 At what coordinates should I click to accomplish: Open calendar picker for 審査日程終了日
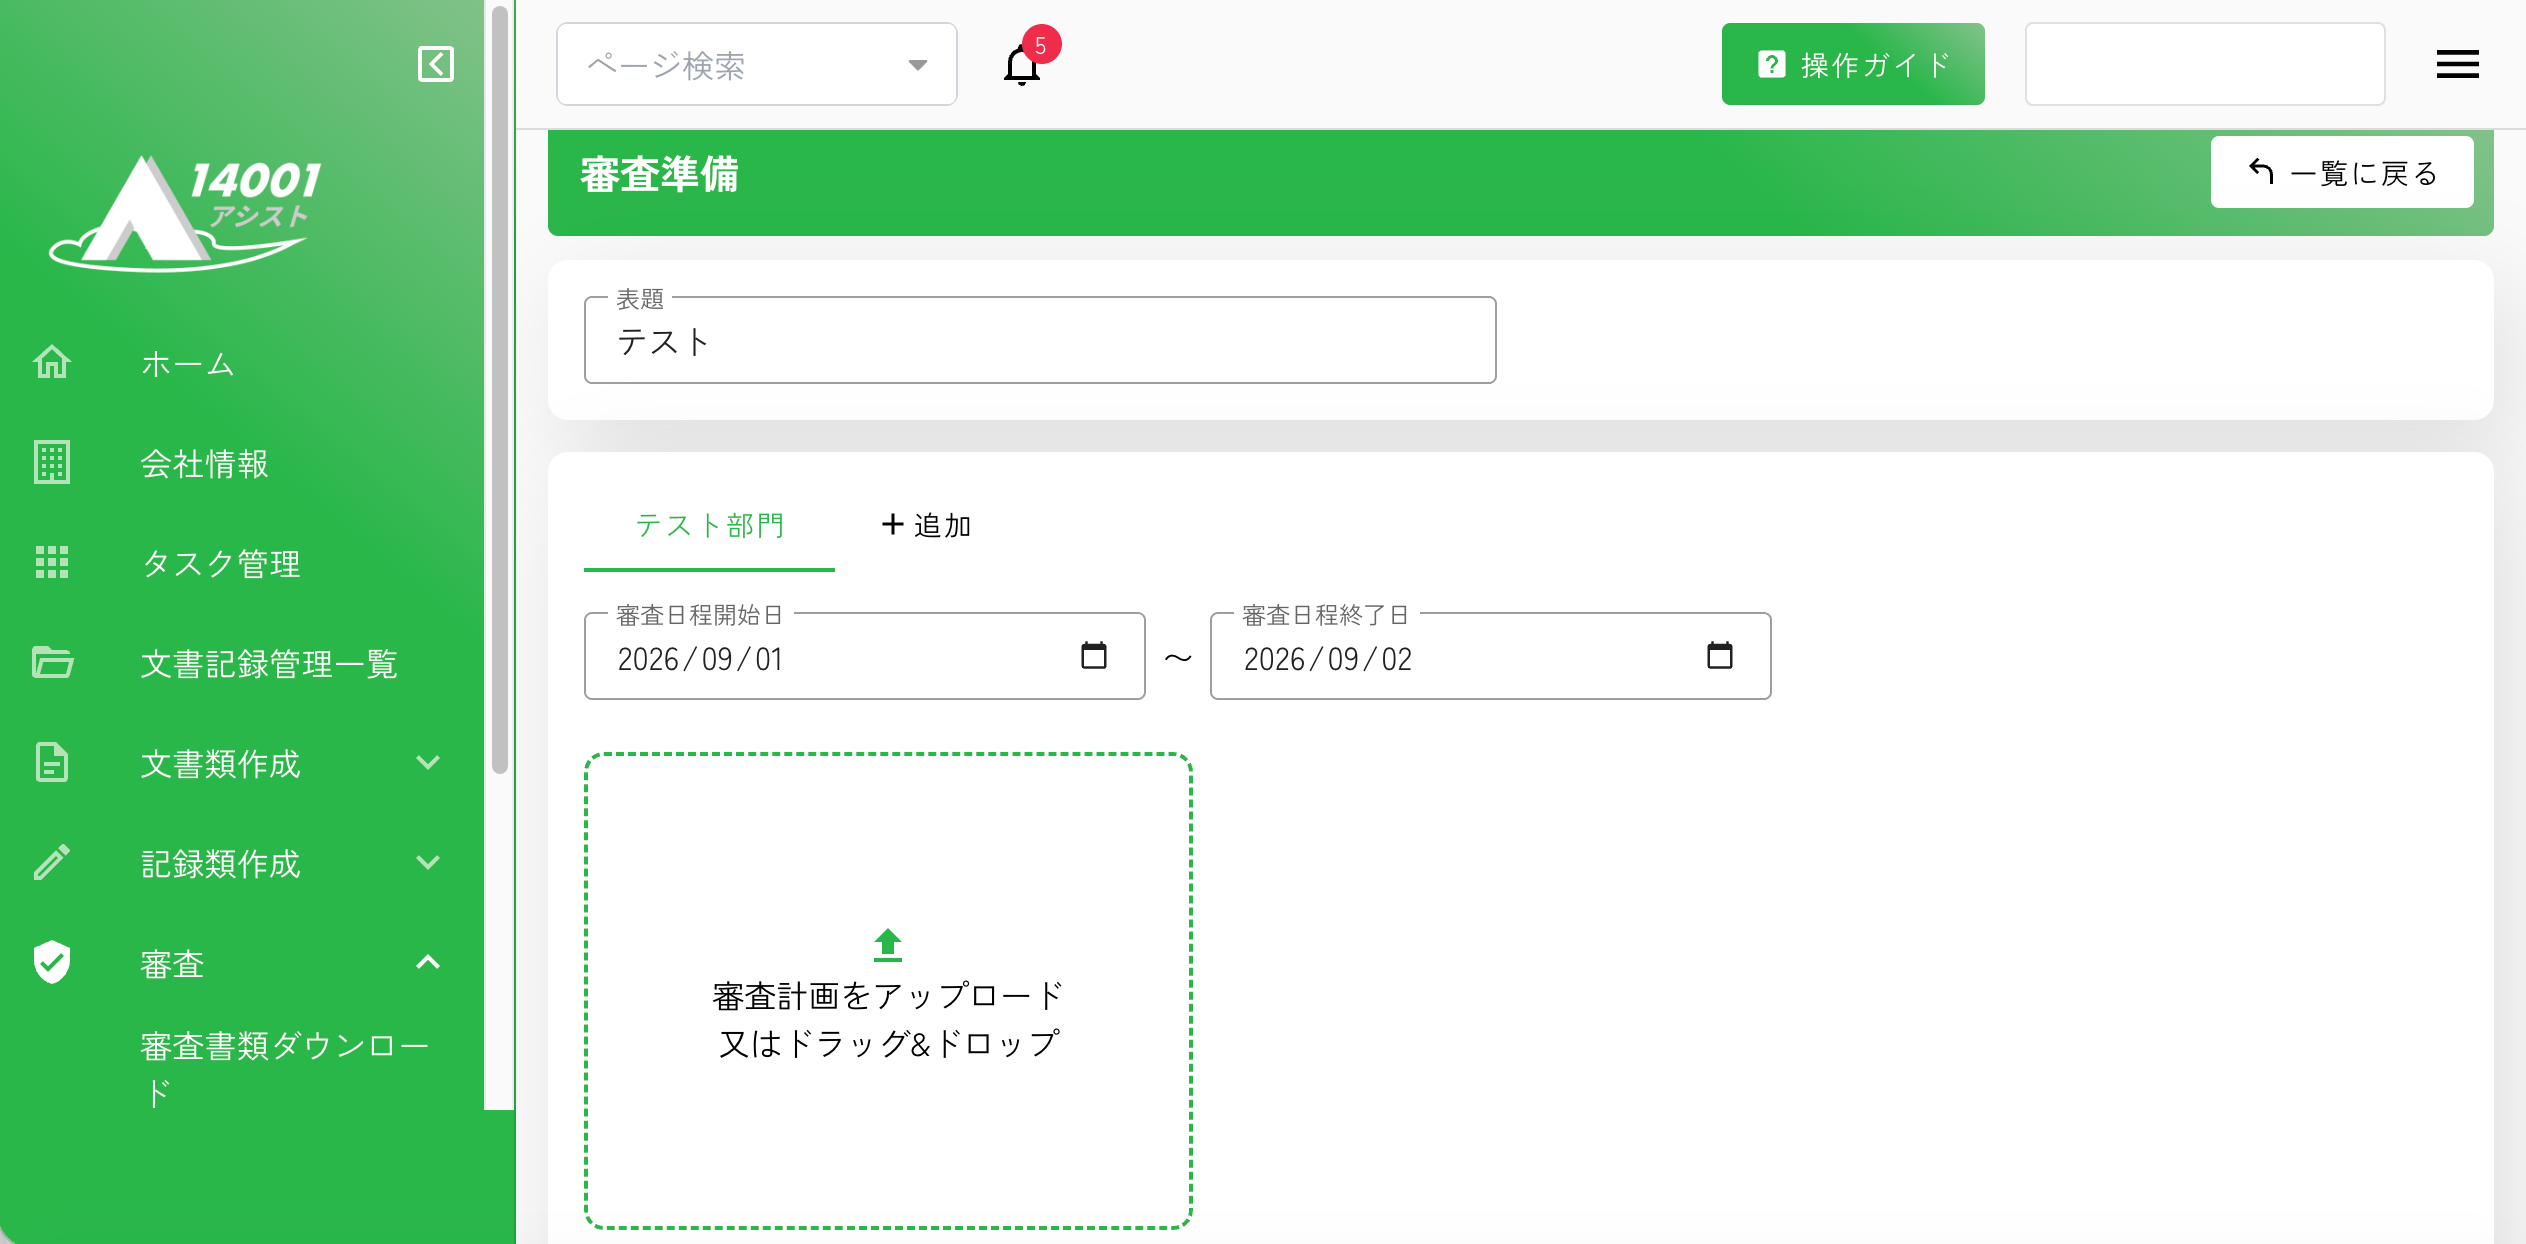pyautogui.click(x=1720, y=656)
